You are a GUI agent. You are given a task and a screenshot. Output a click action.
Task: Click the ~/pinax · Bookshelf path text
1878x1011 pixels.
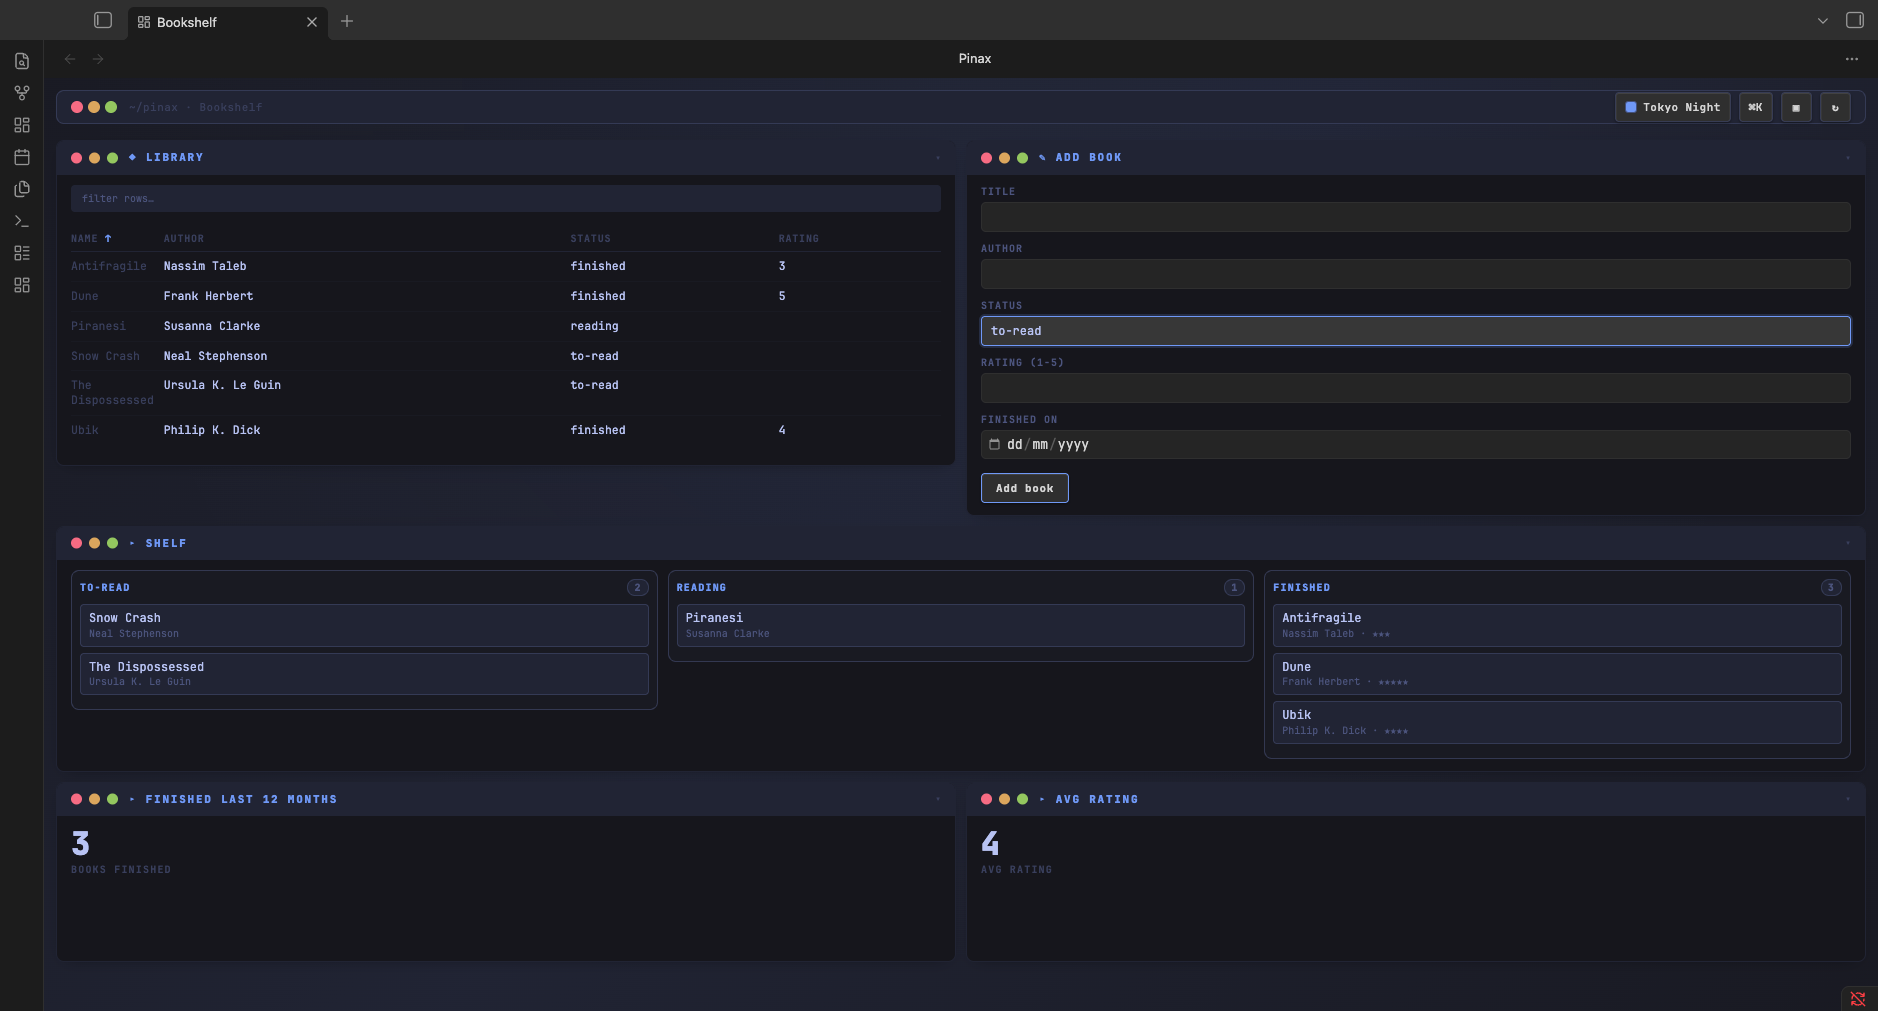tap(195, 107)
